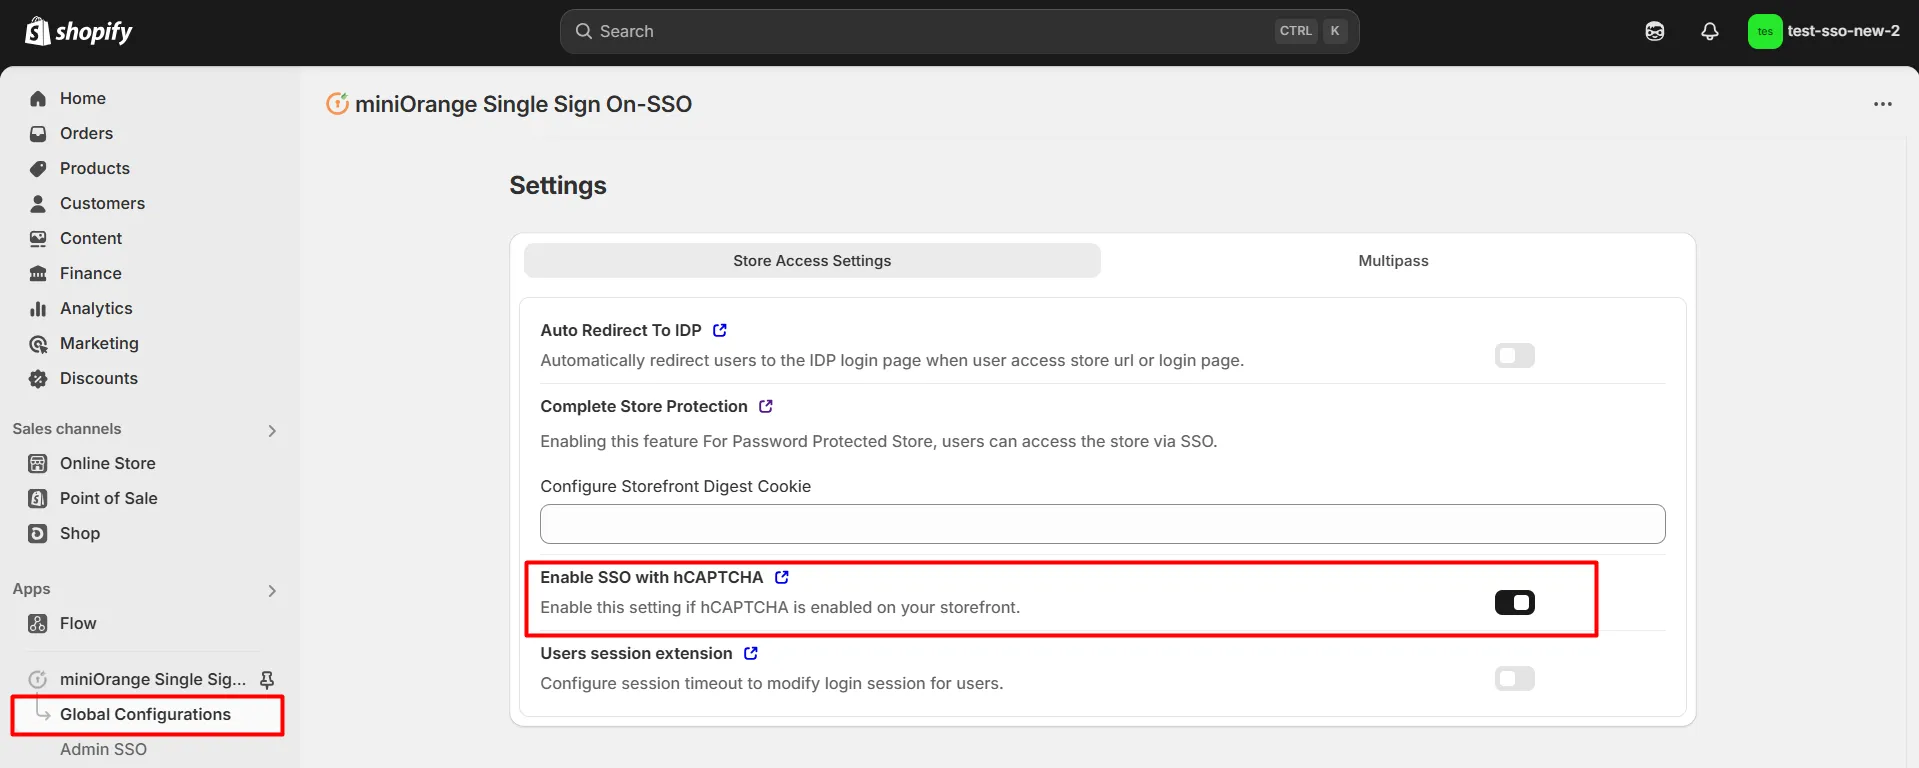Click miniOrange Single Sign On-SSO title
The image size is (1919, 768).
[523, 104]
